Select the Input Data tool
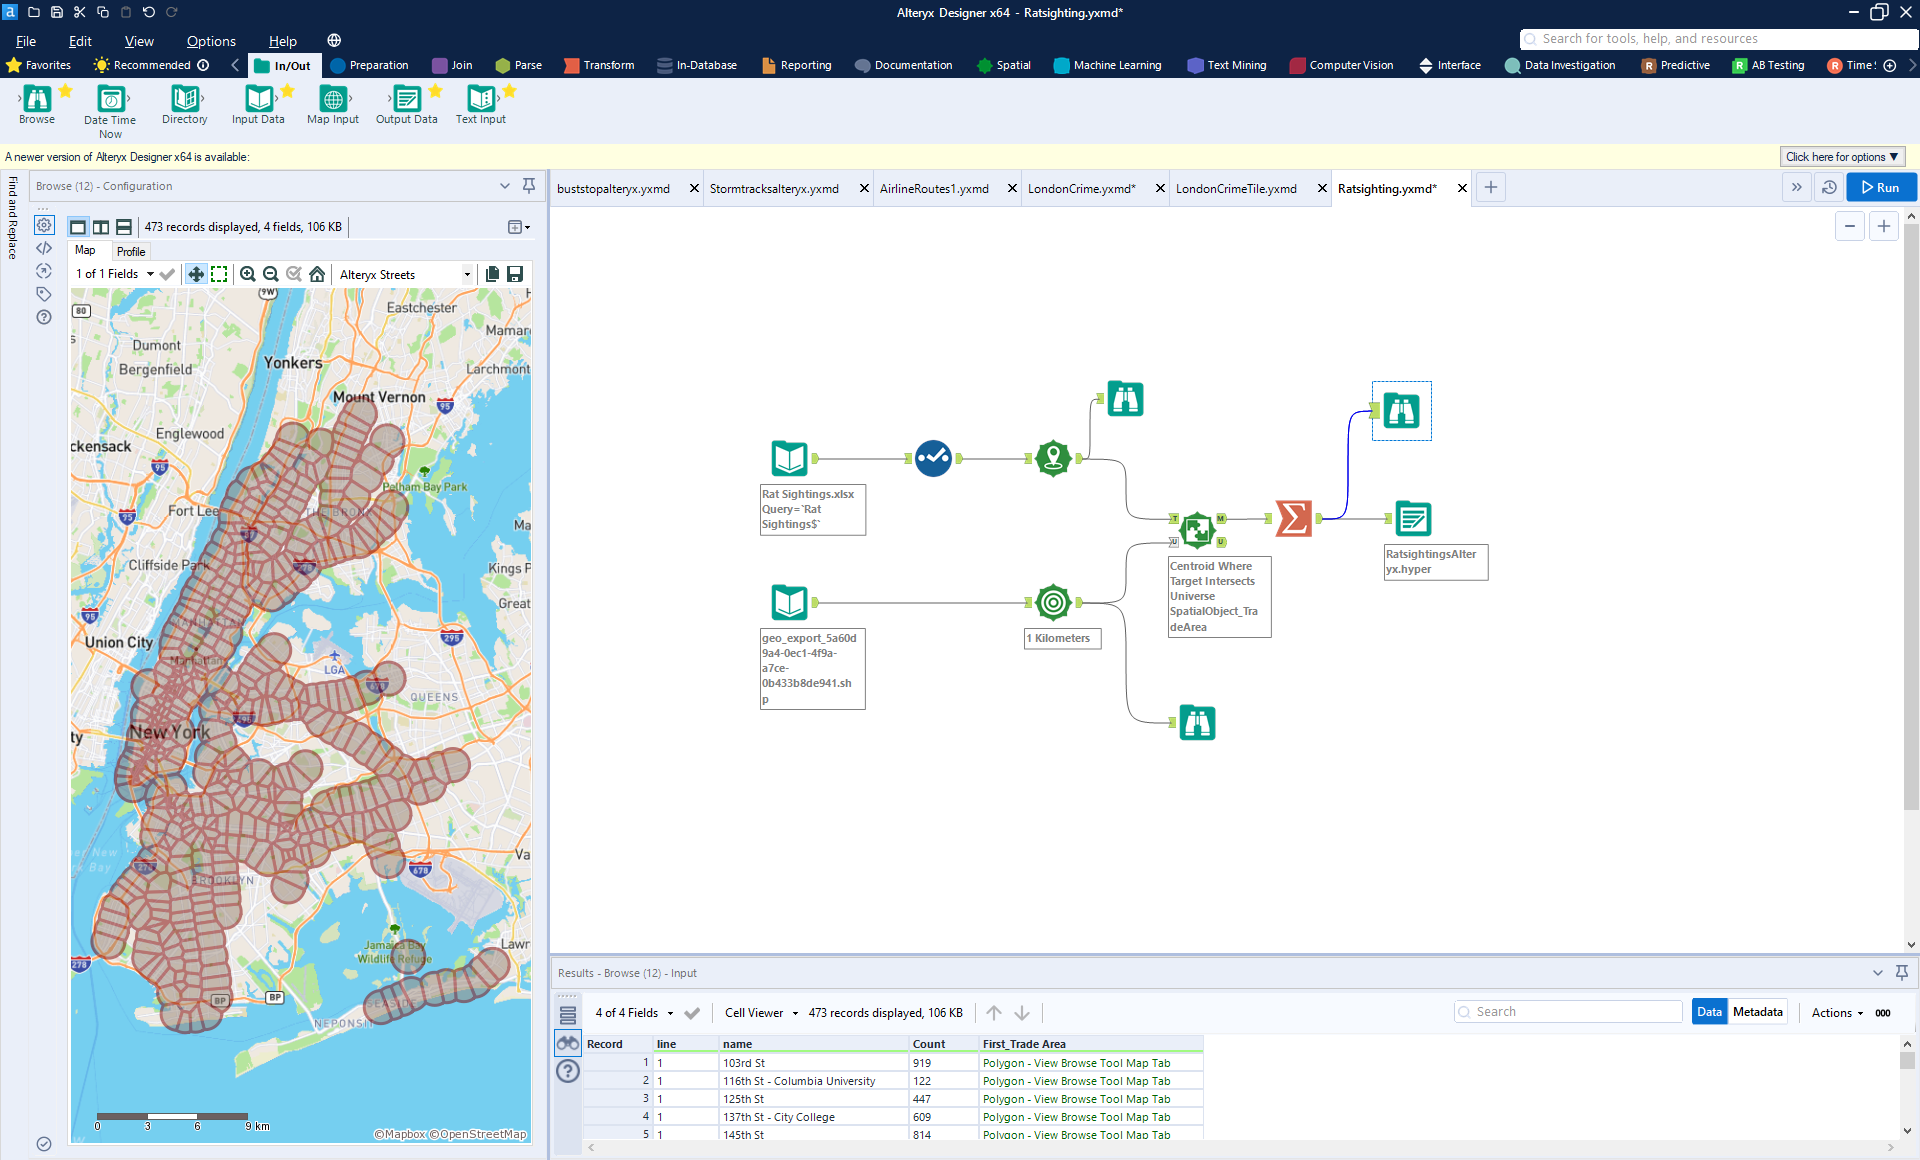The width and height of the screenshot is (1920, 1160). click(258, 103)
